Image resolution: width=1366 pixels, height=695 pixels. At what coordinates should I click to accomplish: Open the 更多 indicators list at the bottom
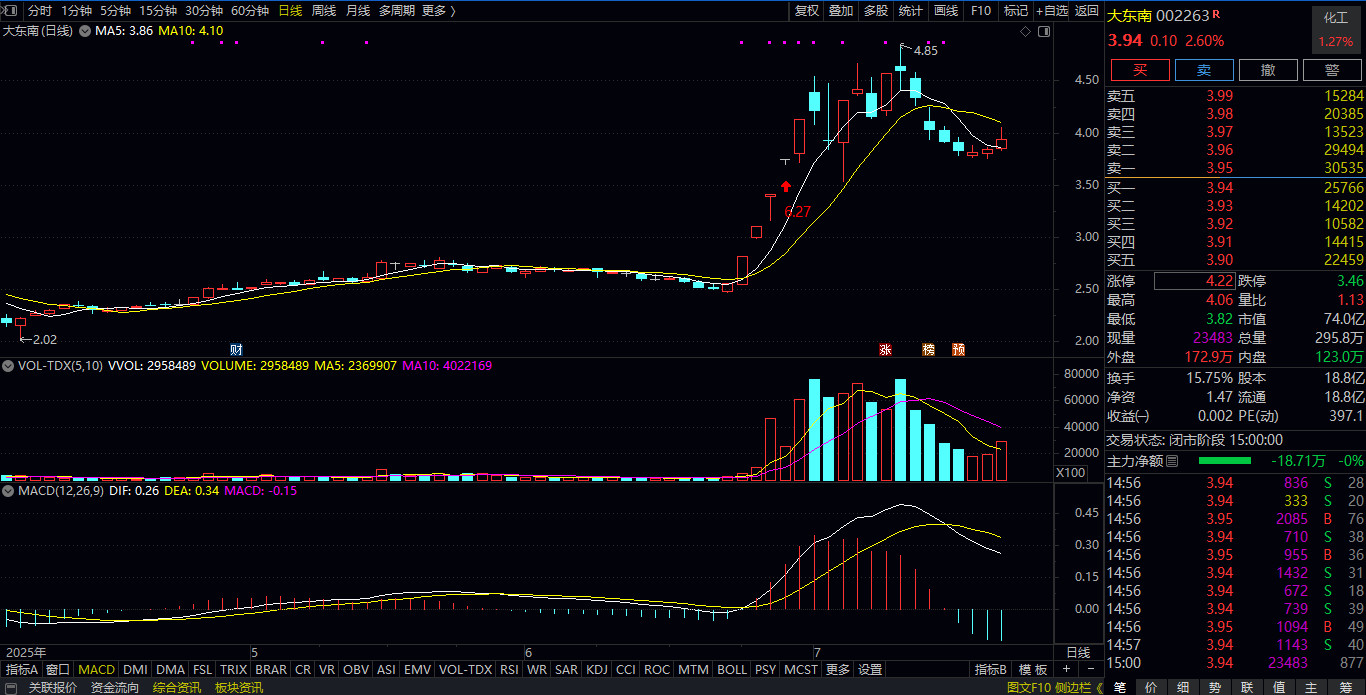point(838,669)
